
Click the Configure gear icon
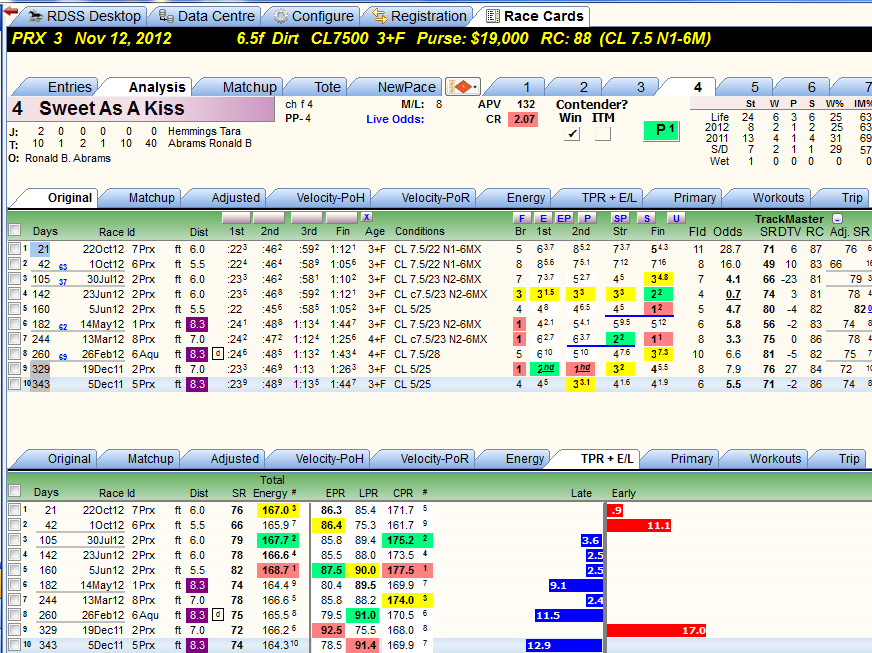(x=281, y=17)
